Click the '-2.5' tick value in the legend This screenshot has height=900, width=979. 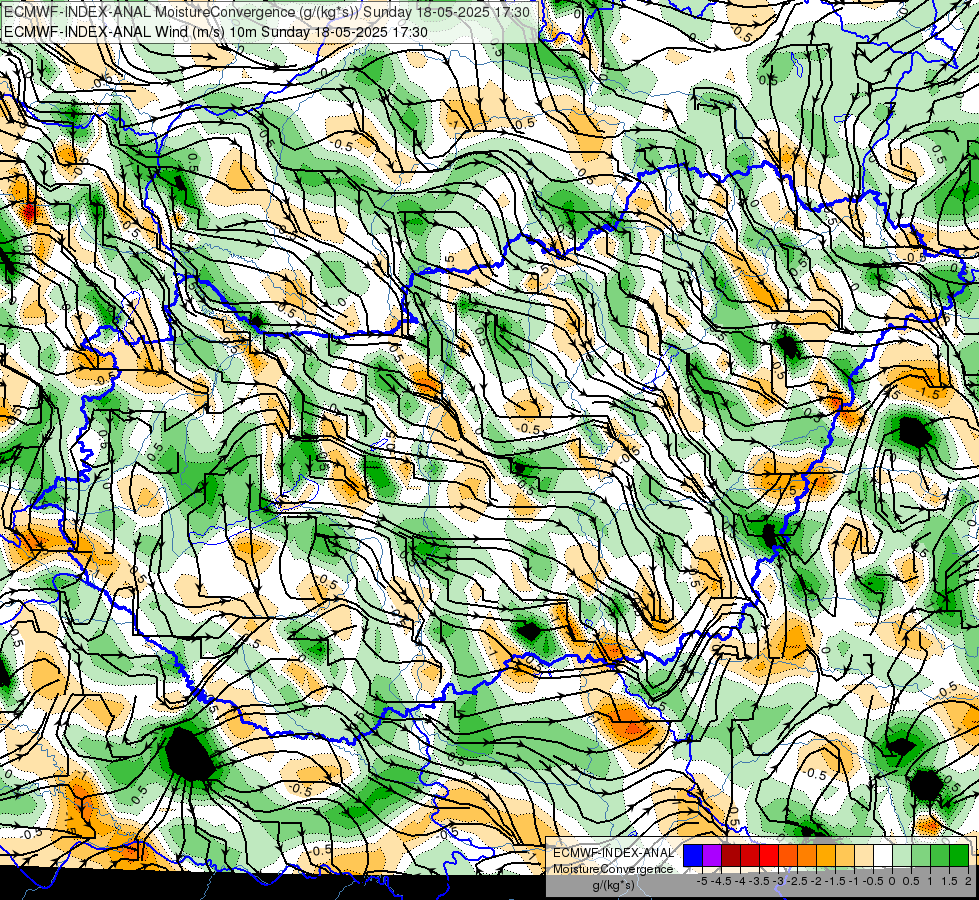797,881
